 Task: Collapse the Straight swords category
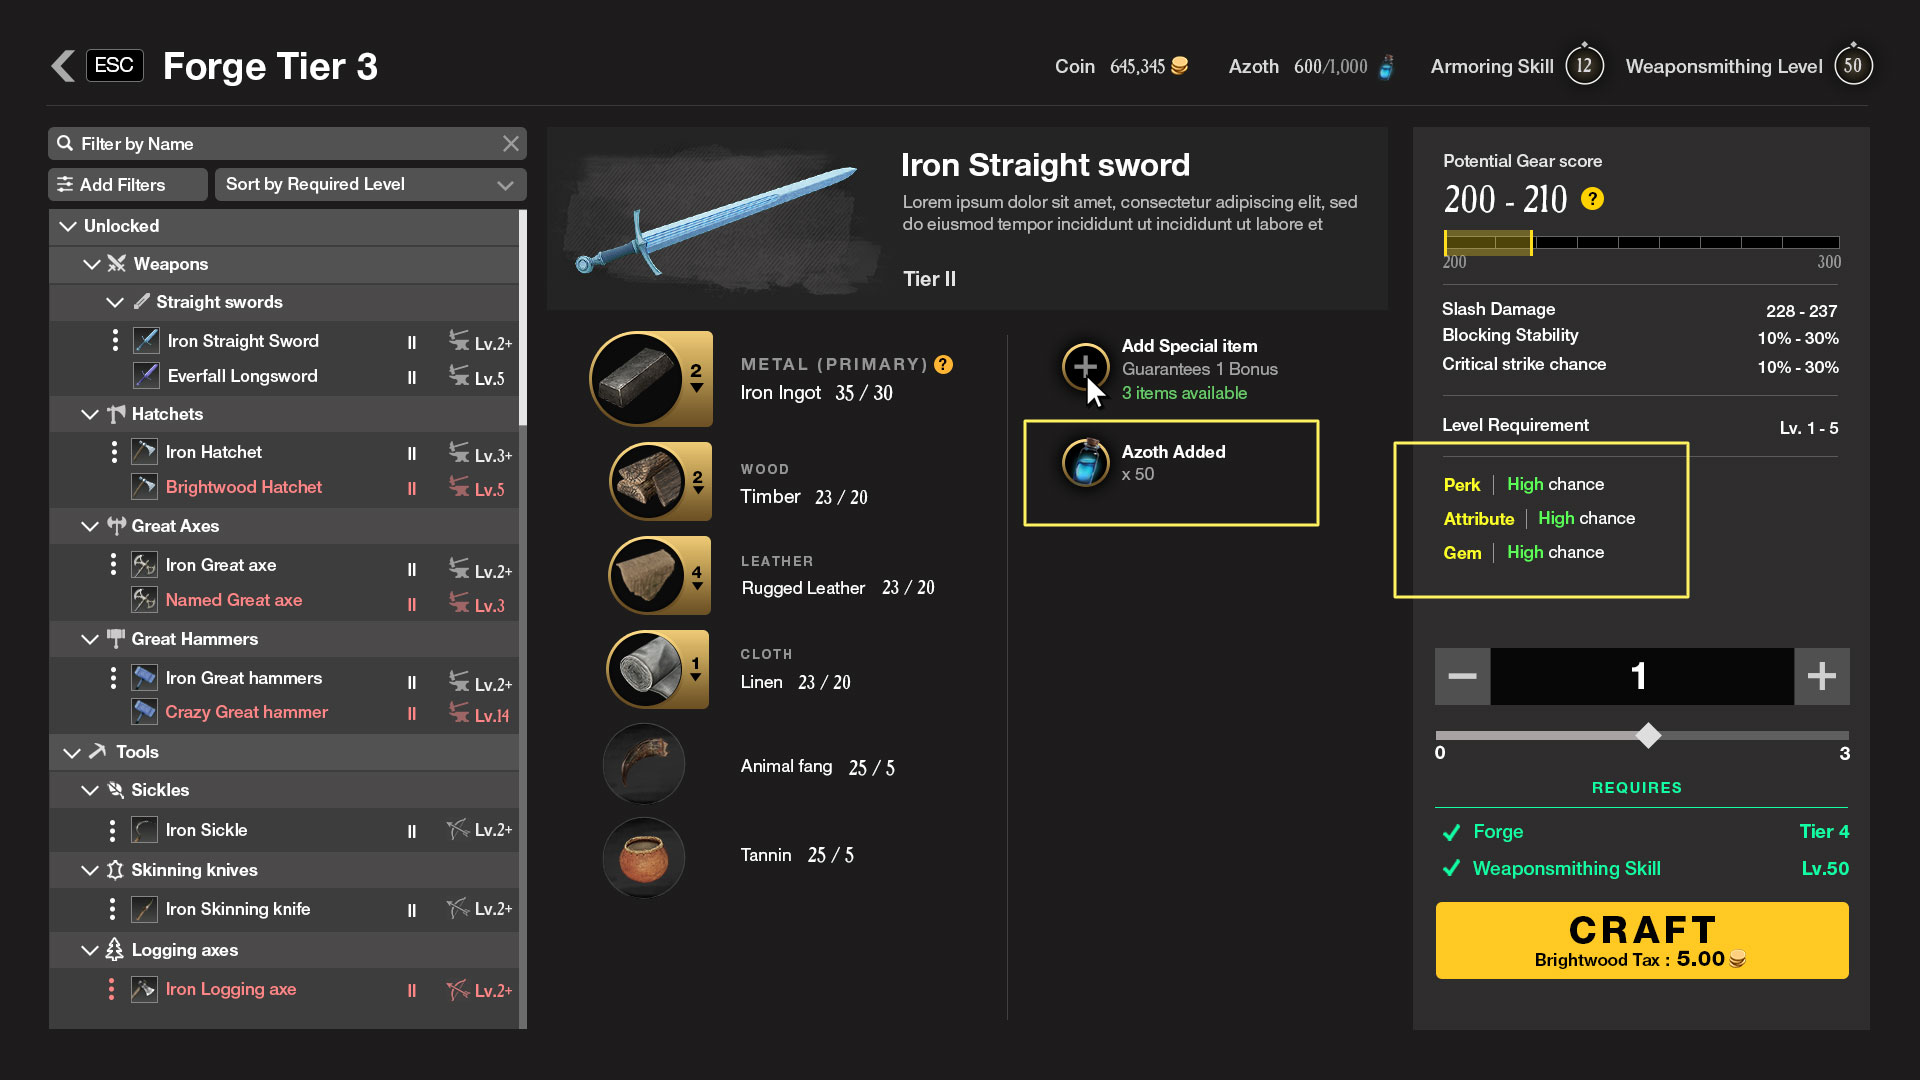(x=115, y=302)
